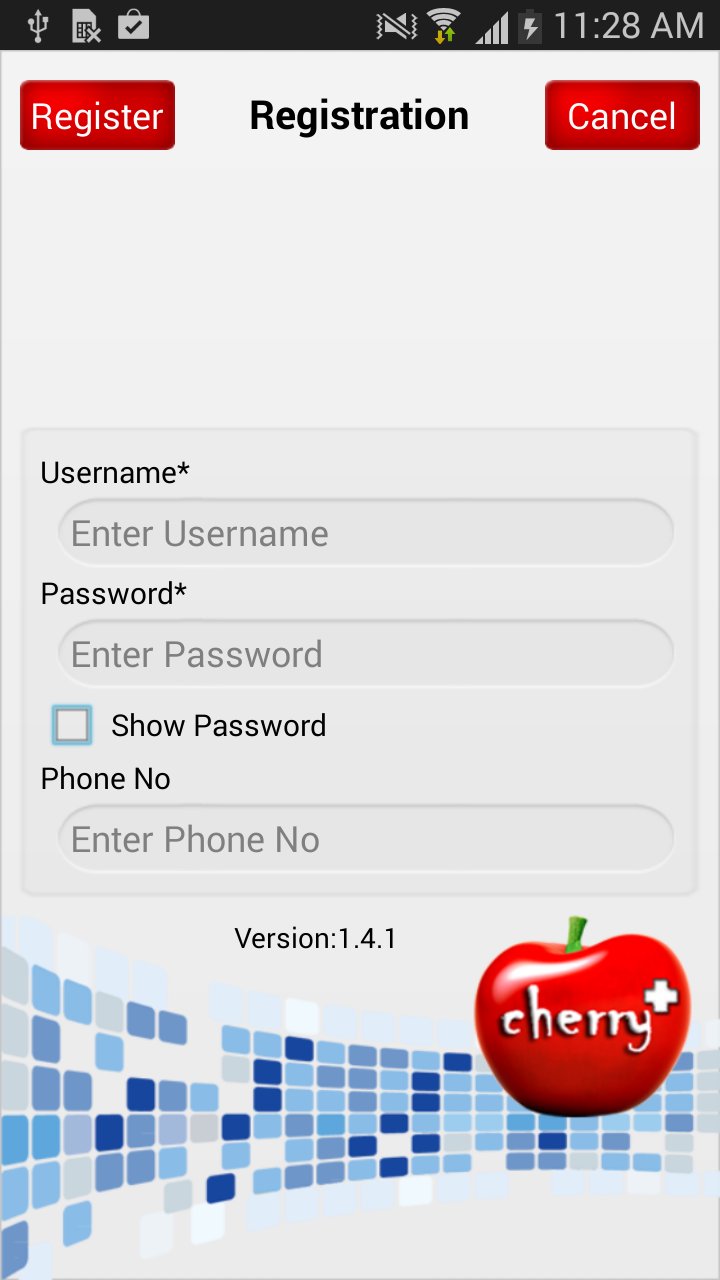Tap the SIM card error icon

[x=87, y=26]
